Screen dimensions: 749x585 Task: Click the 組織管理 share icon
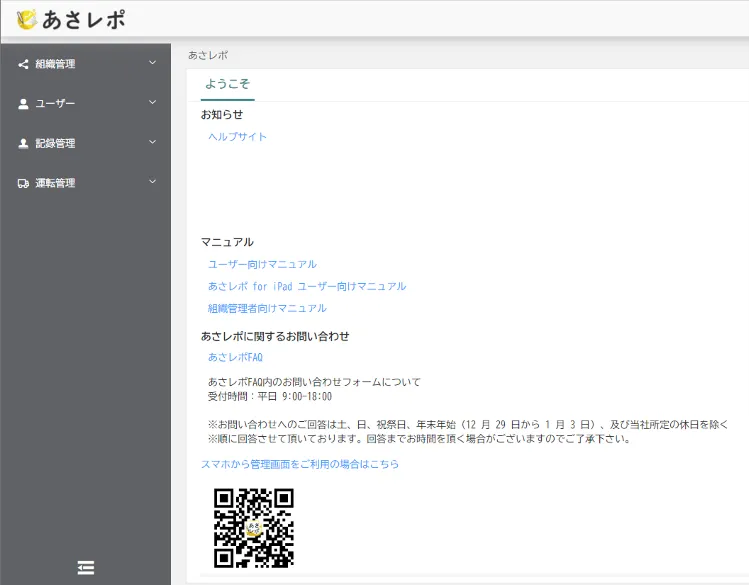tap(23, 64)
